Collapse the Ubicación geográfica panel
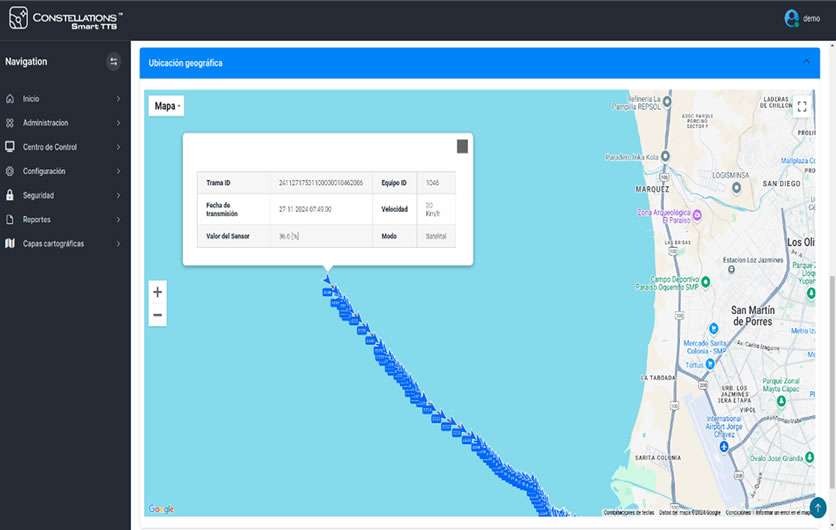This screenshot has height=530, width=836. click(x=806, y=61)
